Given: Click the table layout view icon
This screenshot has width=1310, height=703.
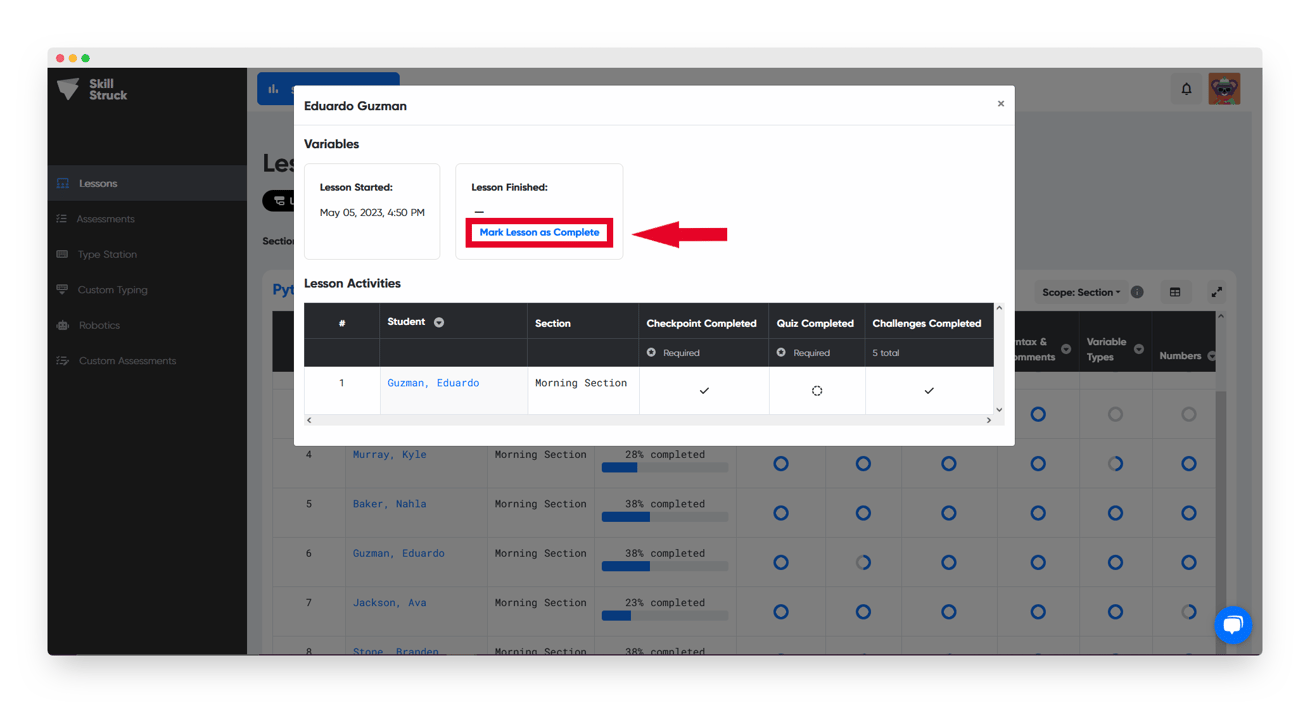Looking at the screenshot, I should click(x=1175, y=292).
